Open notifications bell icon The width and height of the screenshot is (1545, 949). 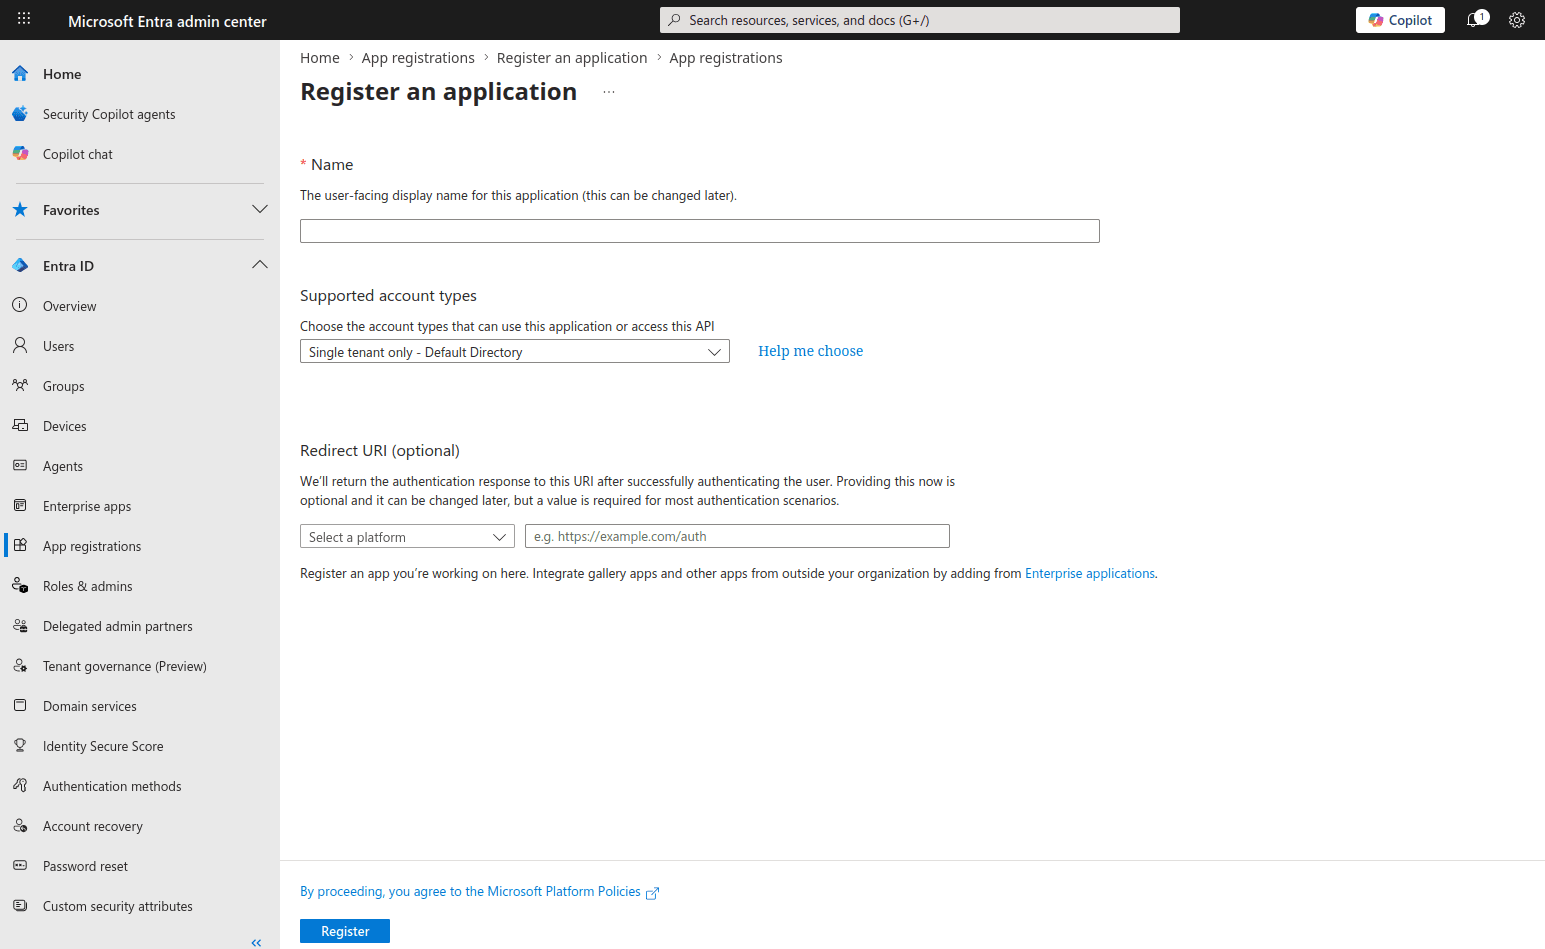(1473, 20)
